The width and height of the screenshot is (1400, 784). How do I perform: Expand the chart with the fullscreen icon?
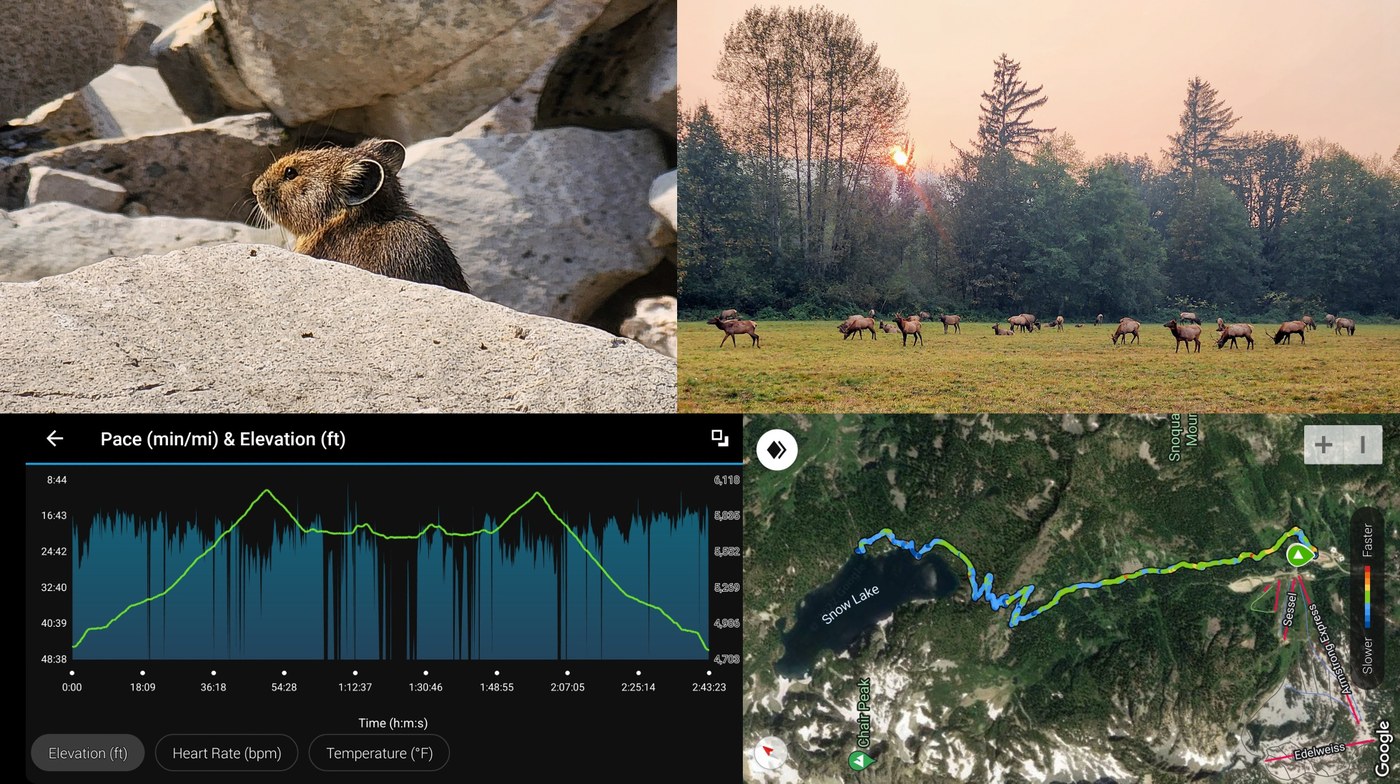coord(719,438)
